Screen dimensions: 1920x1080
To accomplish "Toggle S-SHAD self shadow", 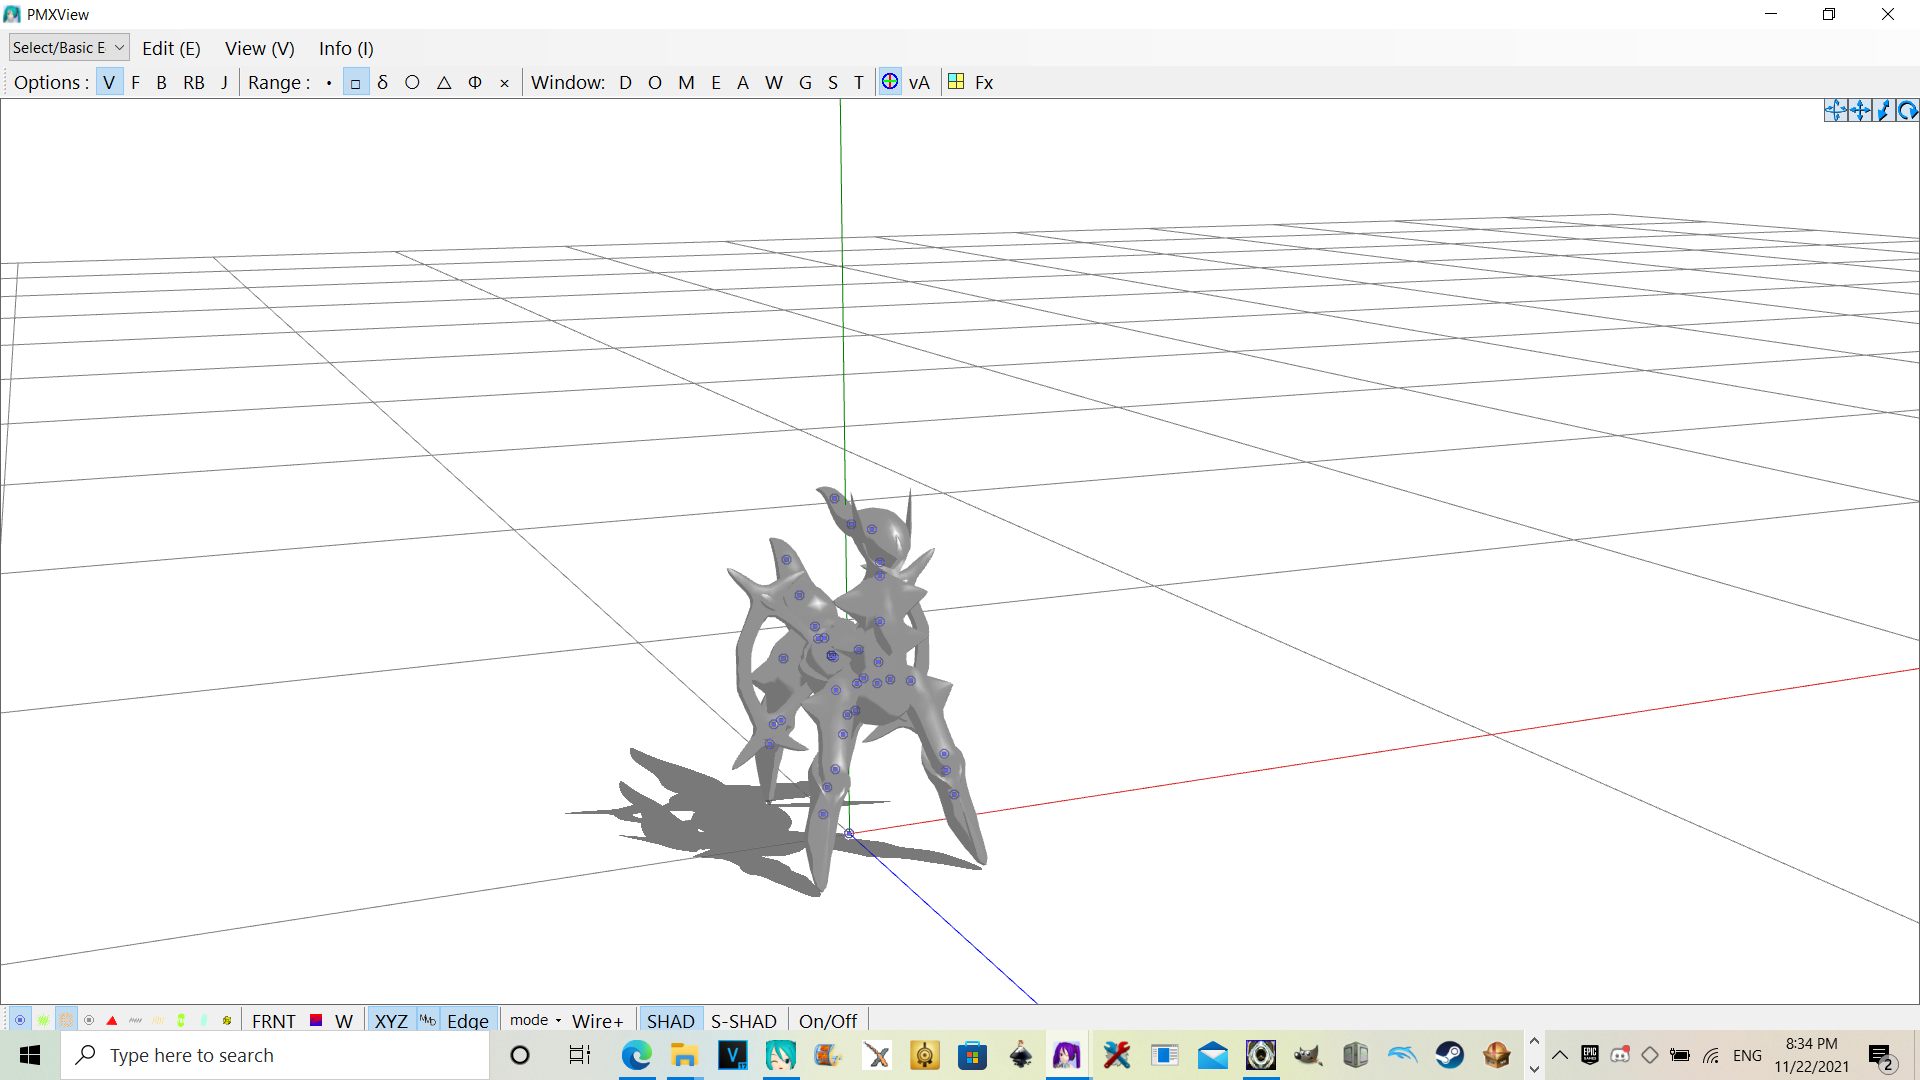I will click(x=744, y=1021).
